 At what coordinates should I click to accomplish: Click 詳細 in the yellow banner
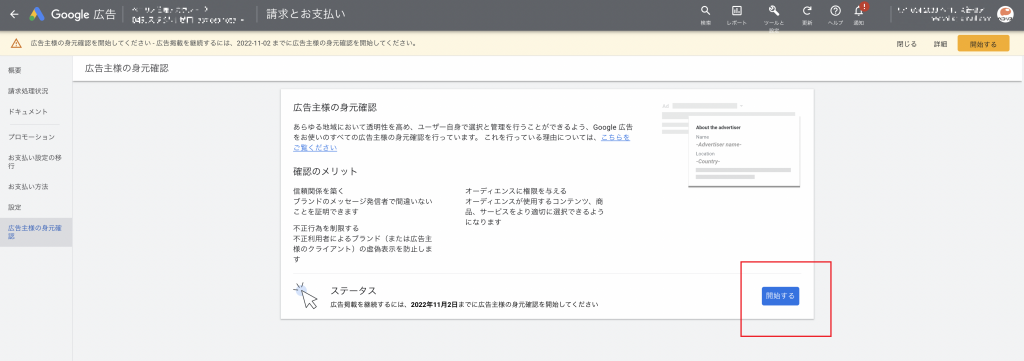tap(940, 44)
